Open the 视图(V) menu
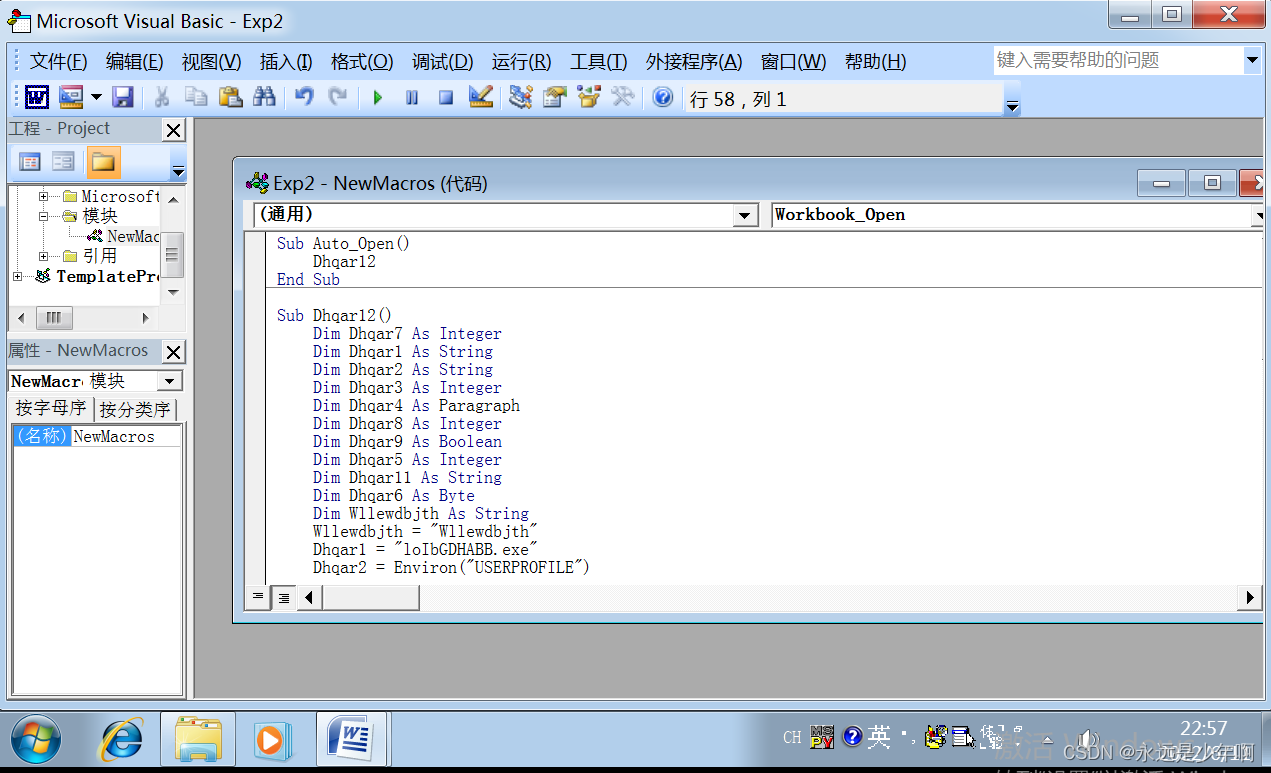The image size is (1271, 773). pos(212,62)
